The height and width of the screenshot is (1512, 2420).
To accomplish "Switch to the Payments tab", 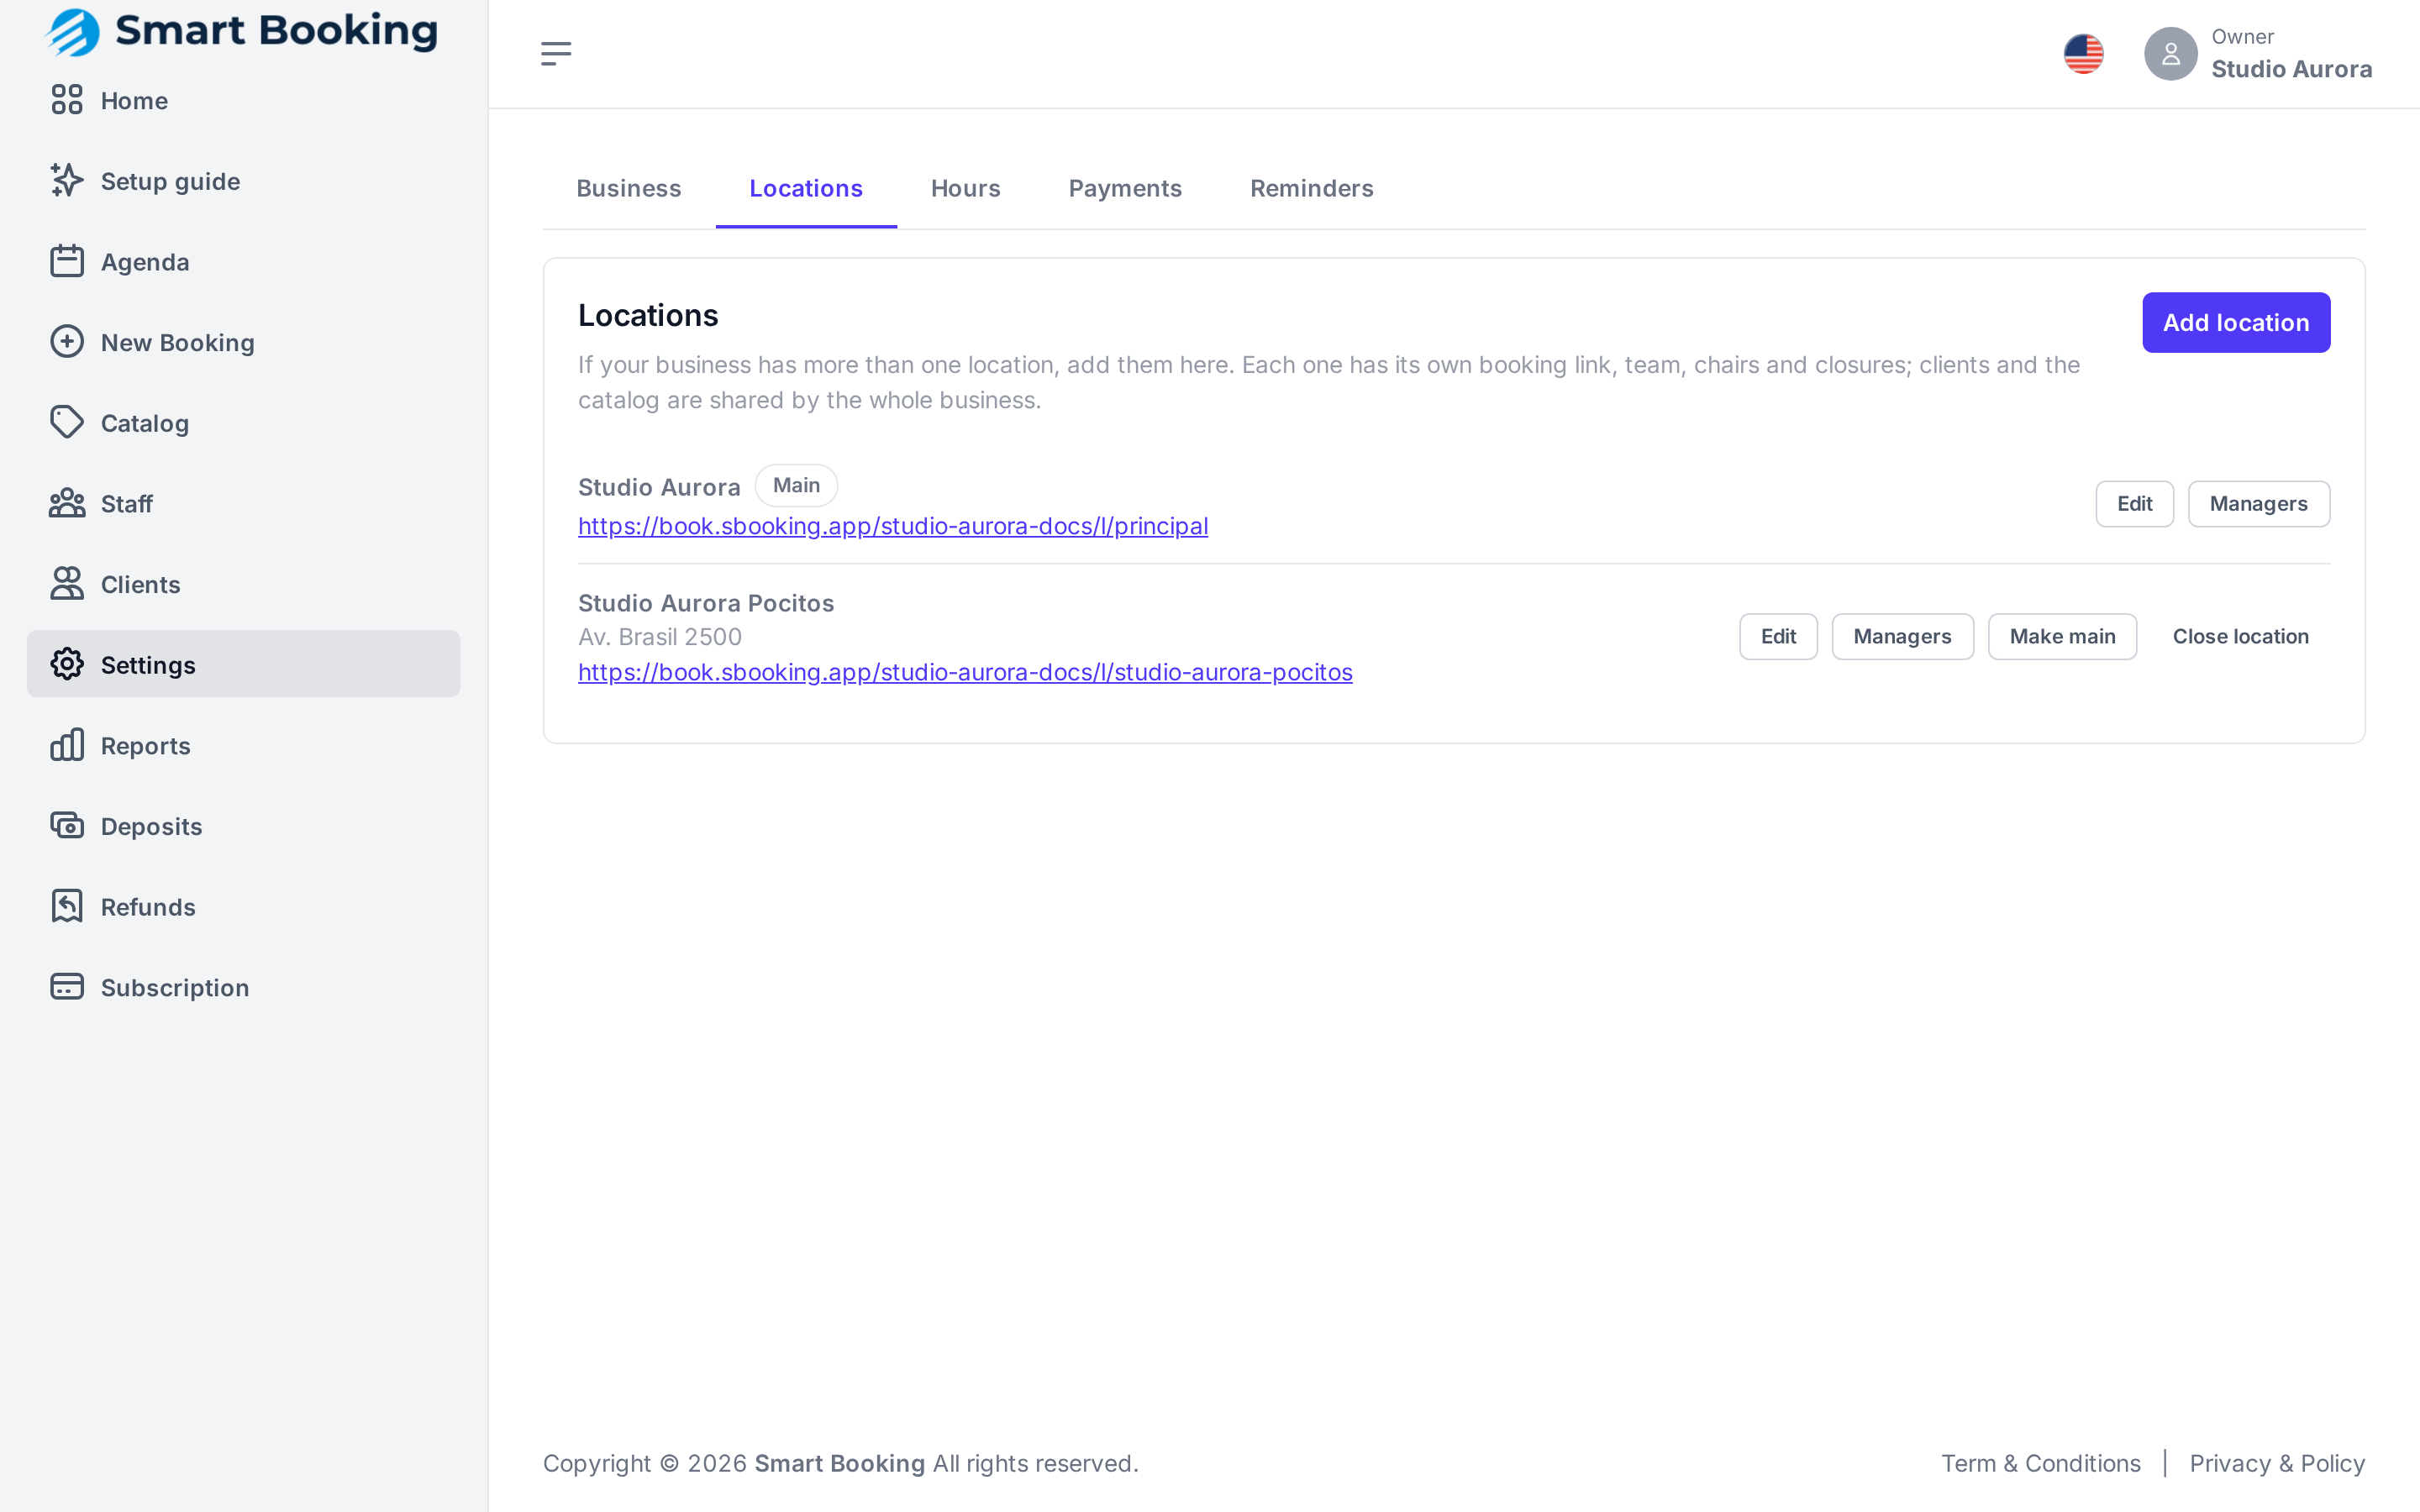I will (1125, 188).
